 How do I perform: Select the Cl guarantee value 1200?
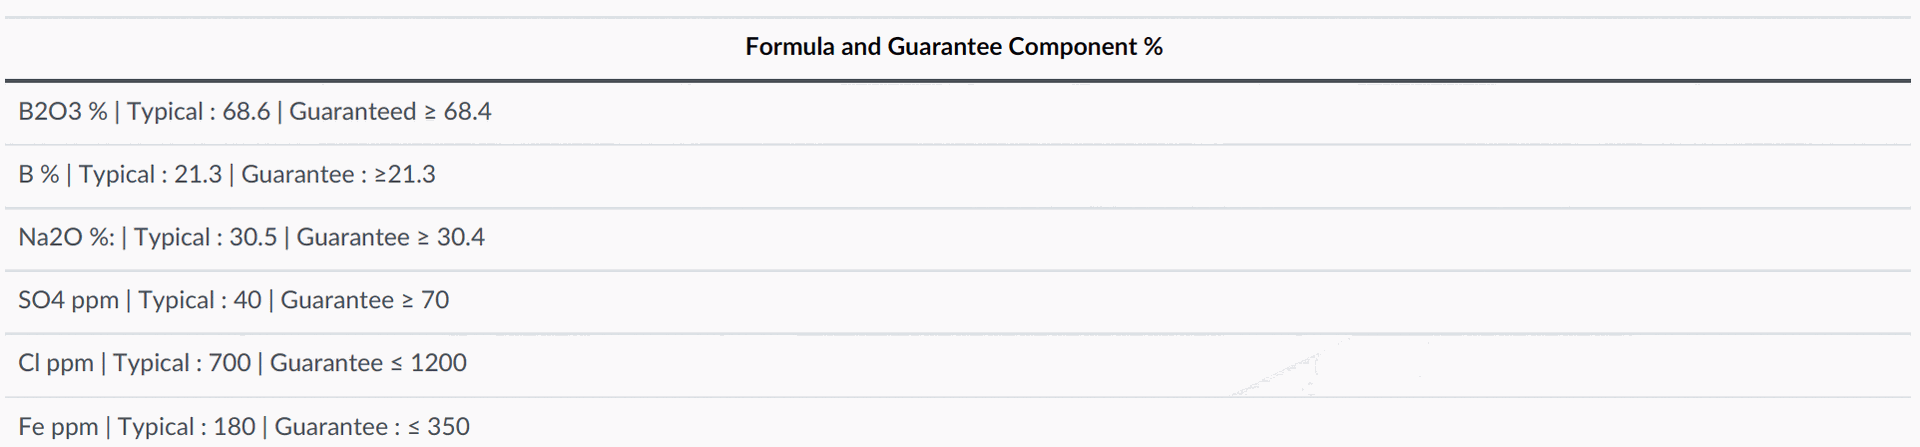coord(438,363)
